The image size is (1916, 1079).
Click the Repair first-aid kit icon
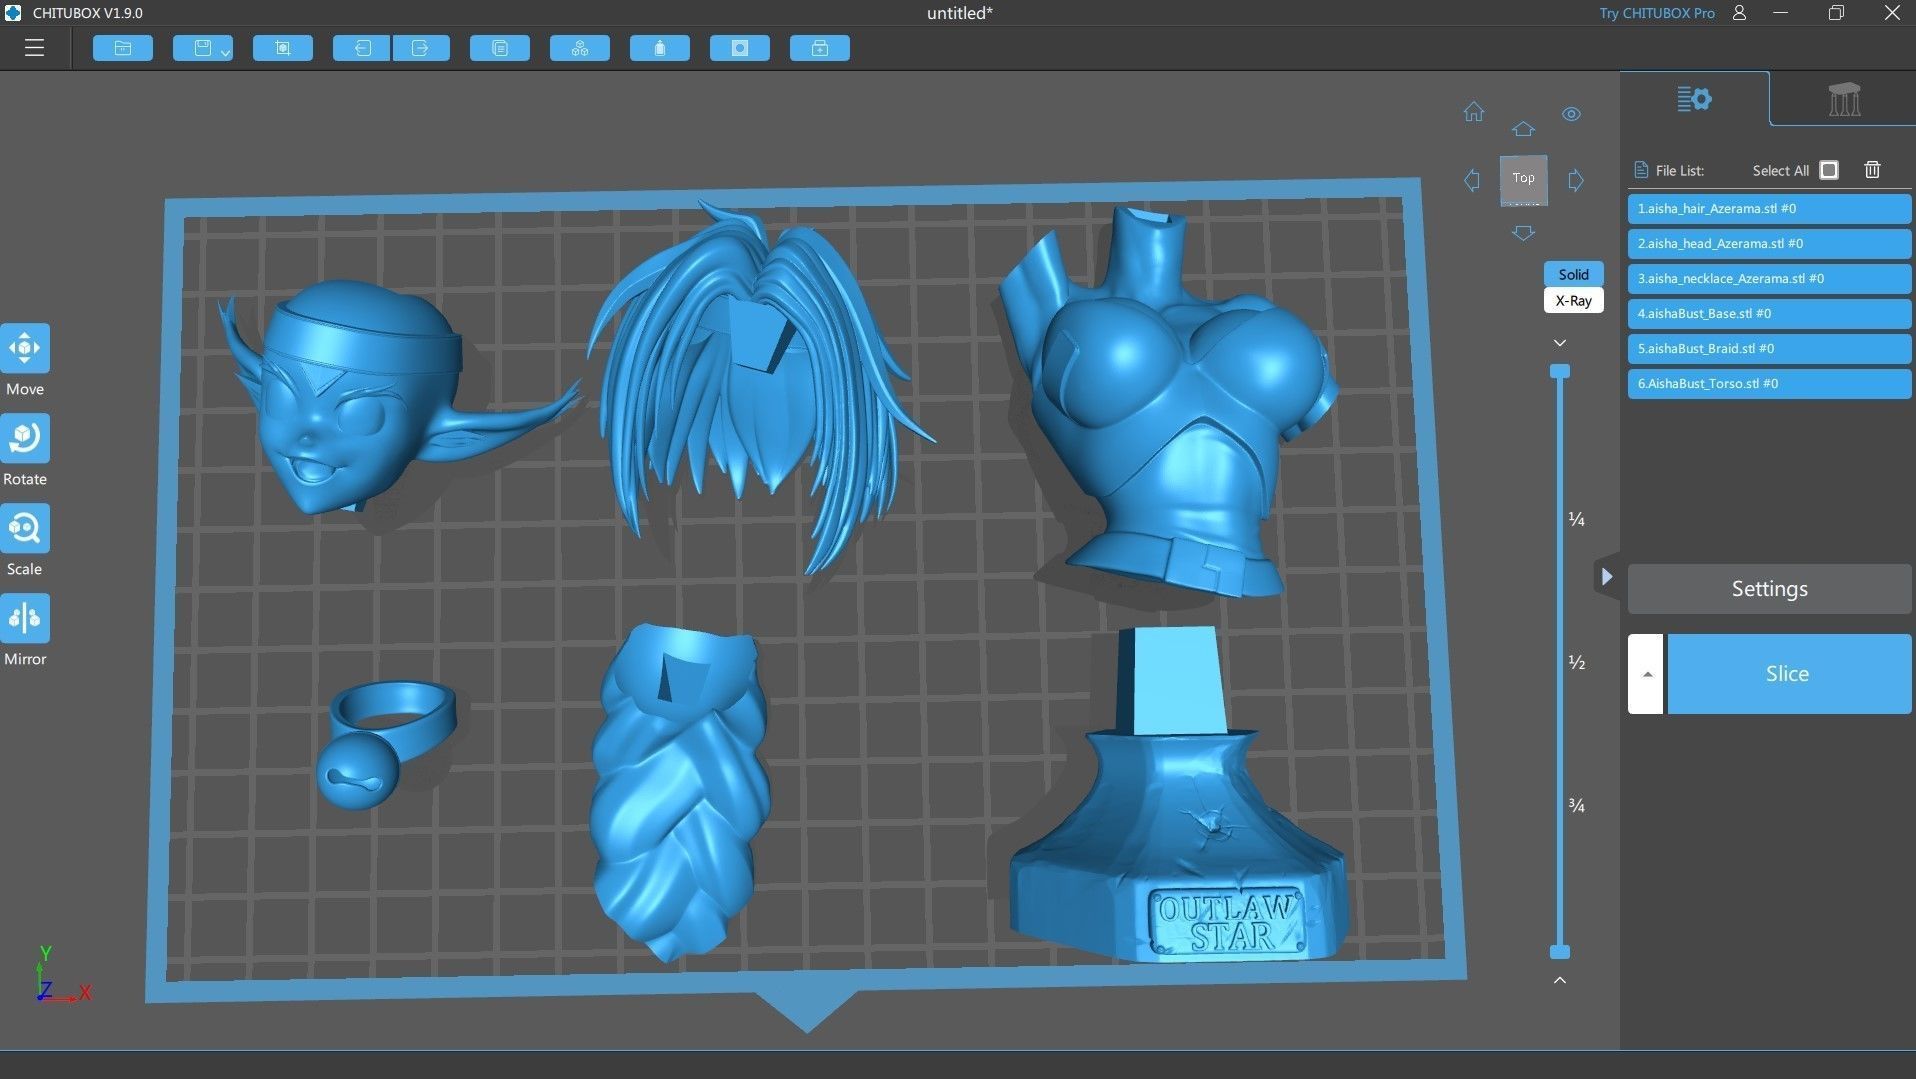coord(820,48)
